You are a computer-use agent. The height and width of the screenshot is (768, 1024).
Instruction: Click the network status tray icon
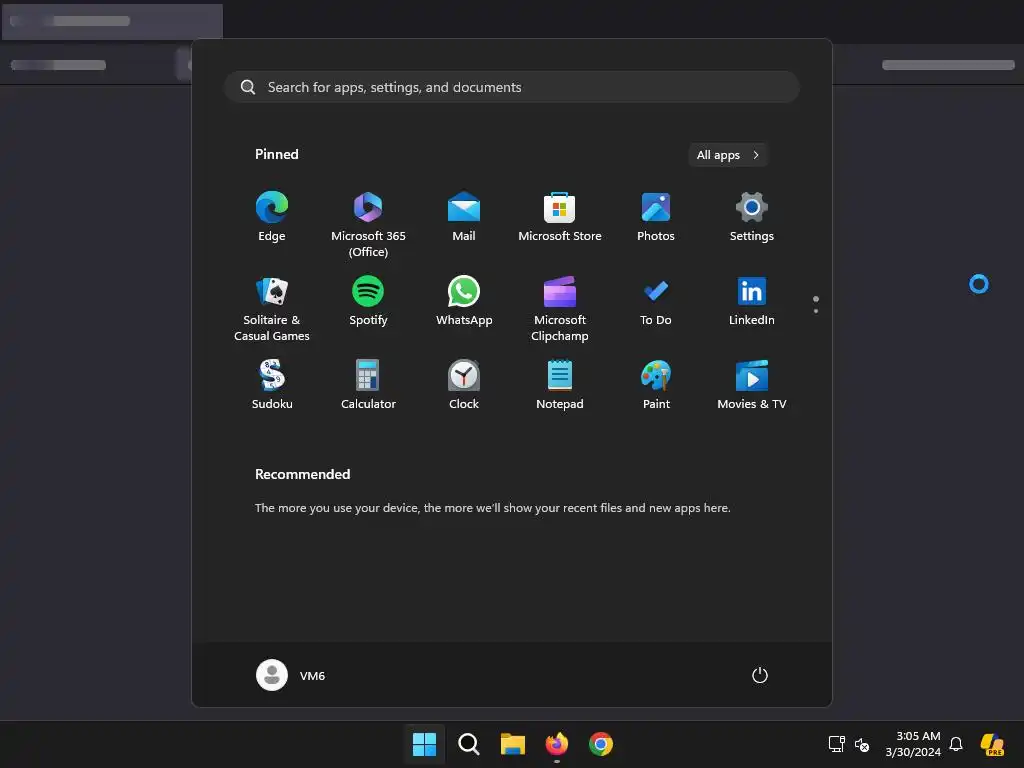coord(837,744)
